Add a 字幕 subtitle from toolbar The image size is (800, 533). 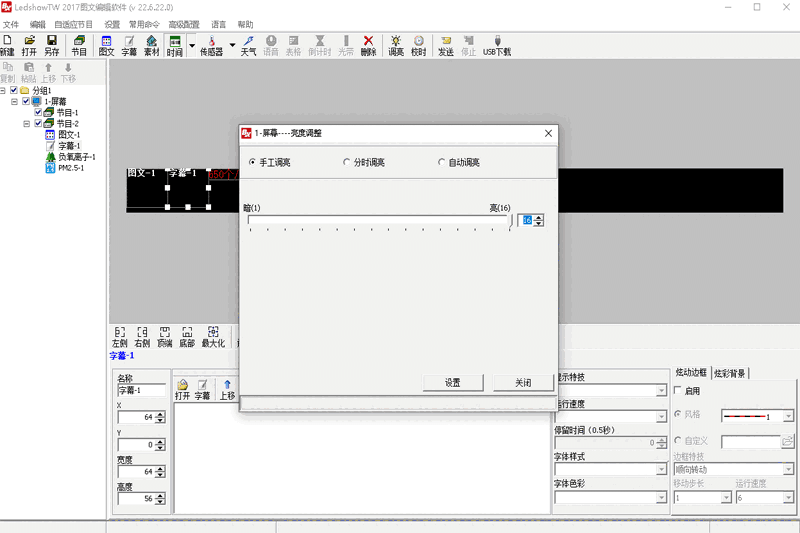click(x=129, y=45)
